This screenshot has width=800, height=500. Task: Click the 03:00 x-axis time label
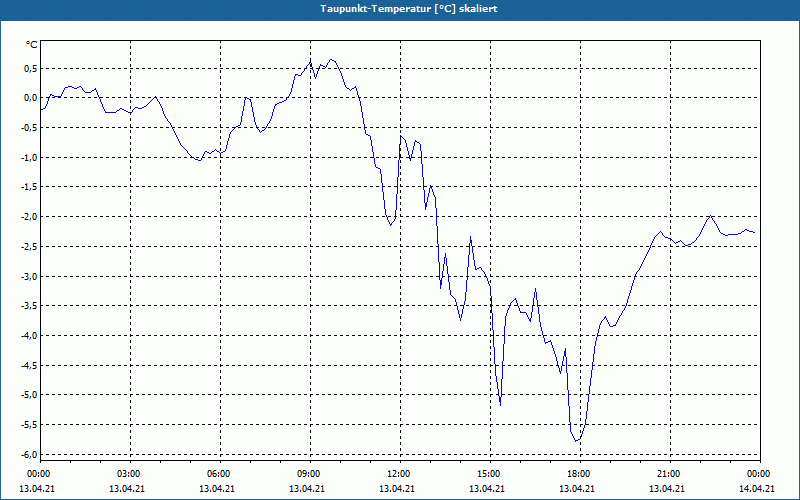point(129,474)
